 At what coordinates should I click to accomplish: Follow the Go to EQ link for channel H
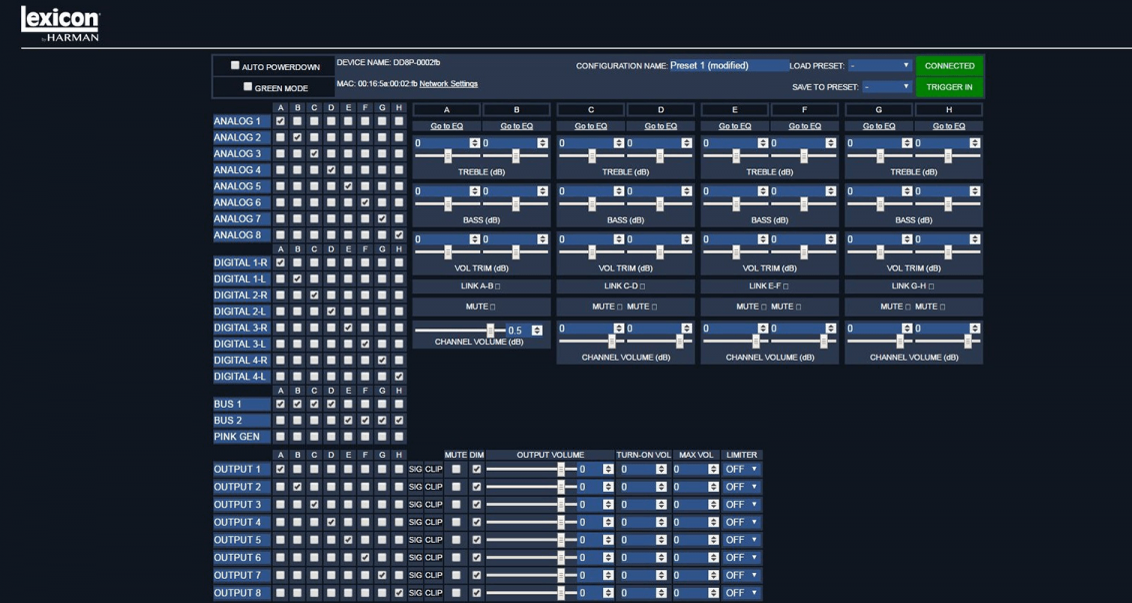point(949,126)
